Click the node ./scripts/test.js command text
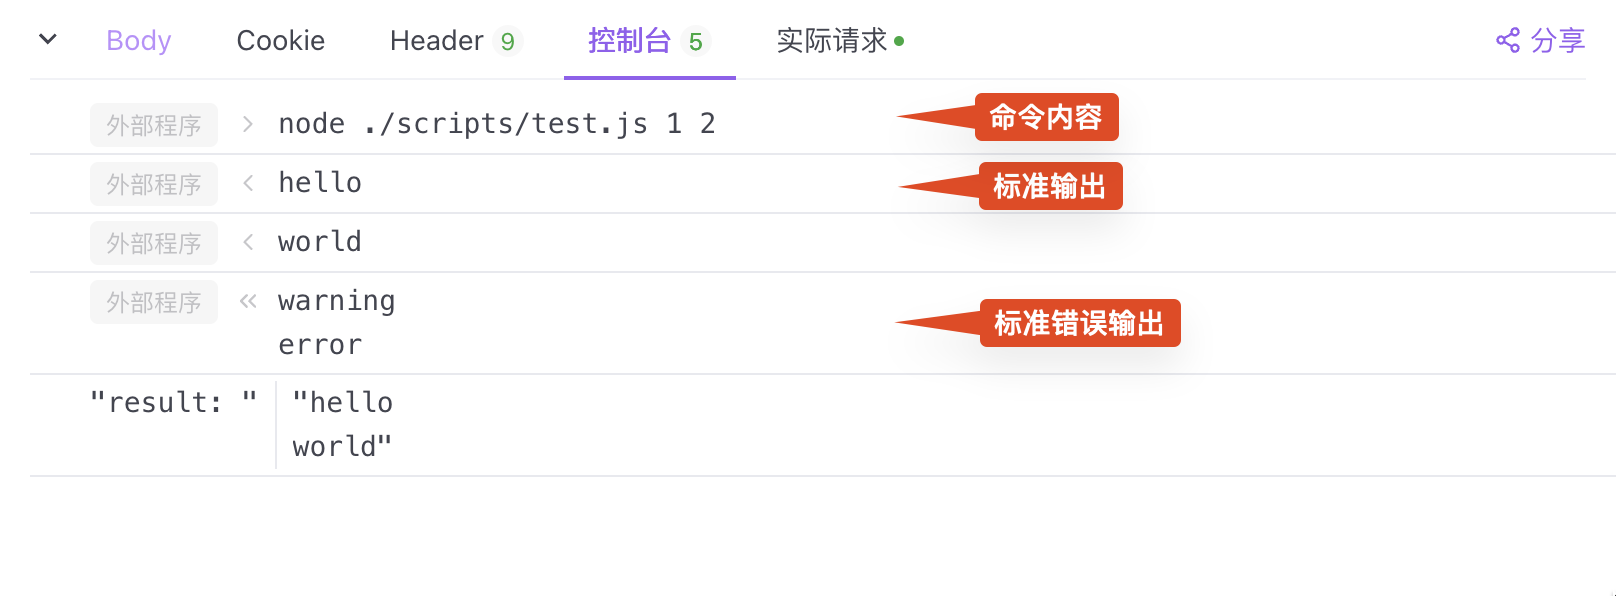This screenshot has width=1616, height=596. tap(496, 124)
